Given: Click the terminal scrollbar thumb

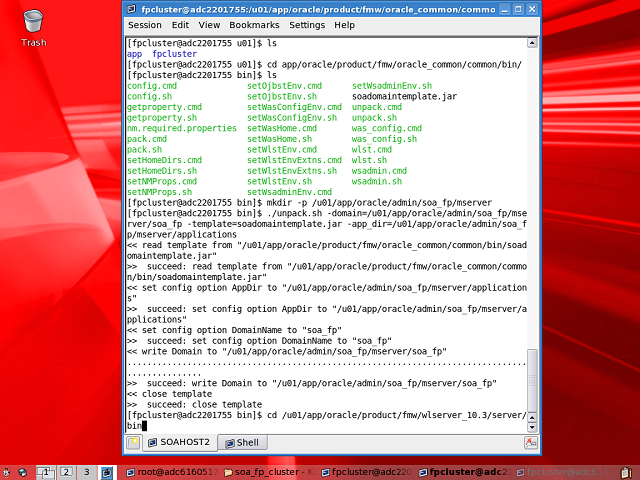Looking at the screenshot, I should tap(532, 380).
